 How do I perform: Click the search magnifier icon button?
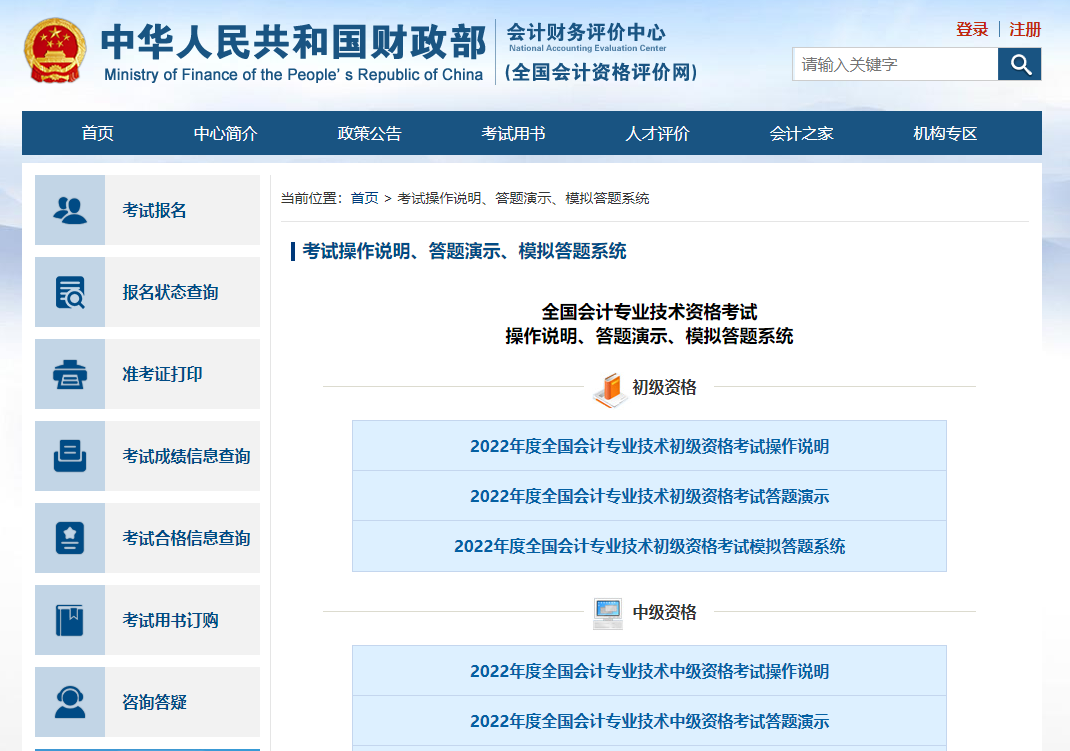1019,65
